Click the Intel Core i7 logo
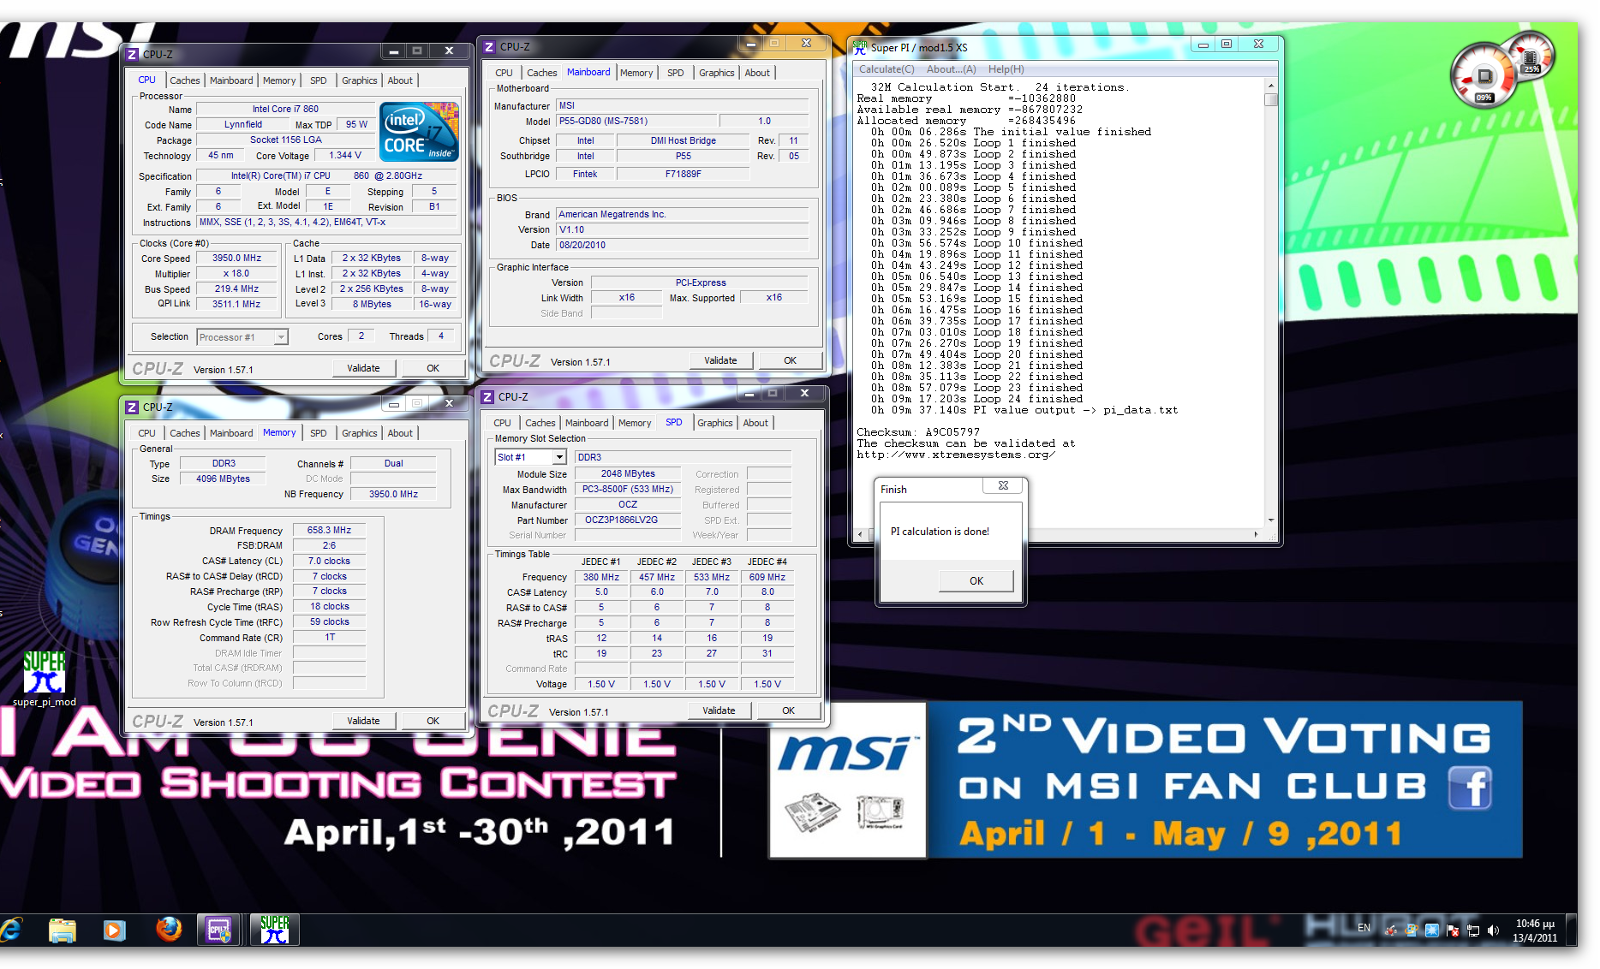1600x969 pixels. pyautogui.click(x=419, y=131)
